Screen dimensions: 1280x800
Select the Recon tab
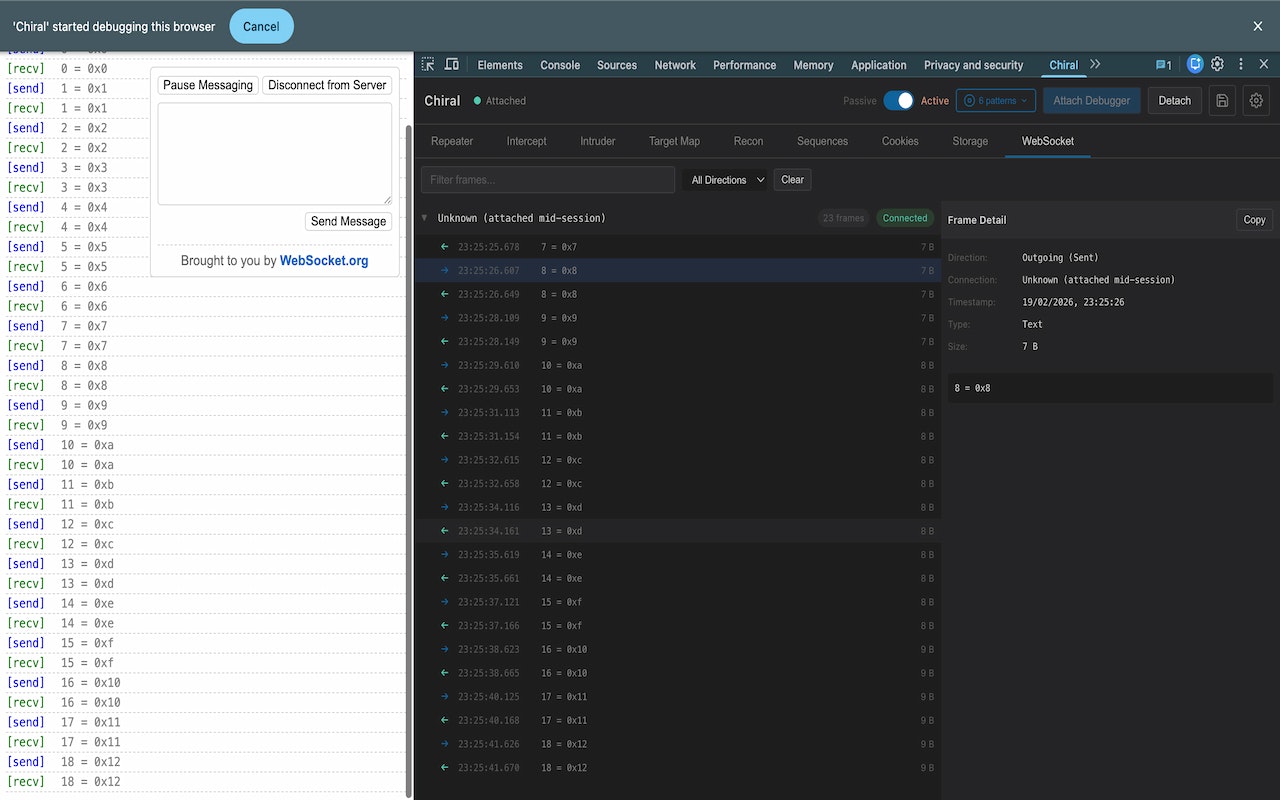[748, 141]
